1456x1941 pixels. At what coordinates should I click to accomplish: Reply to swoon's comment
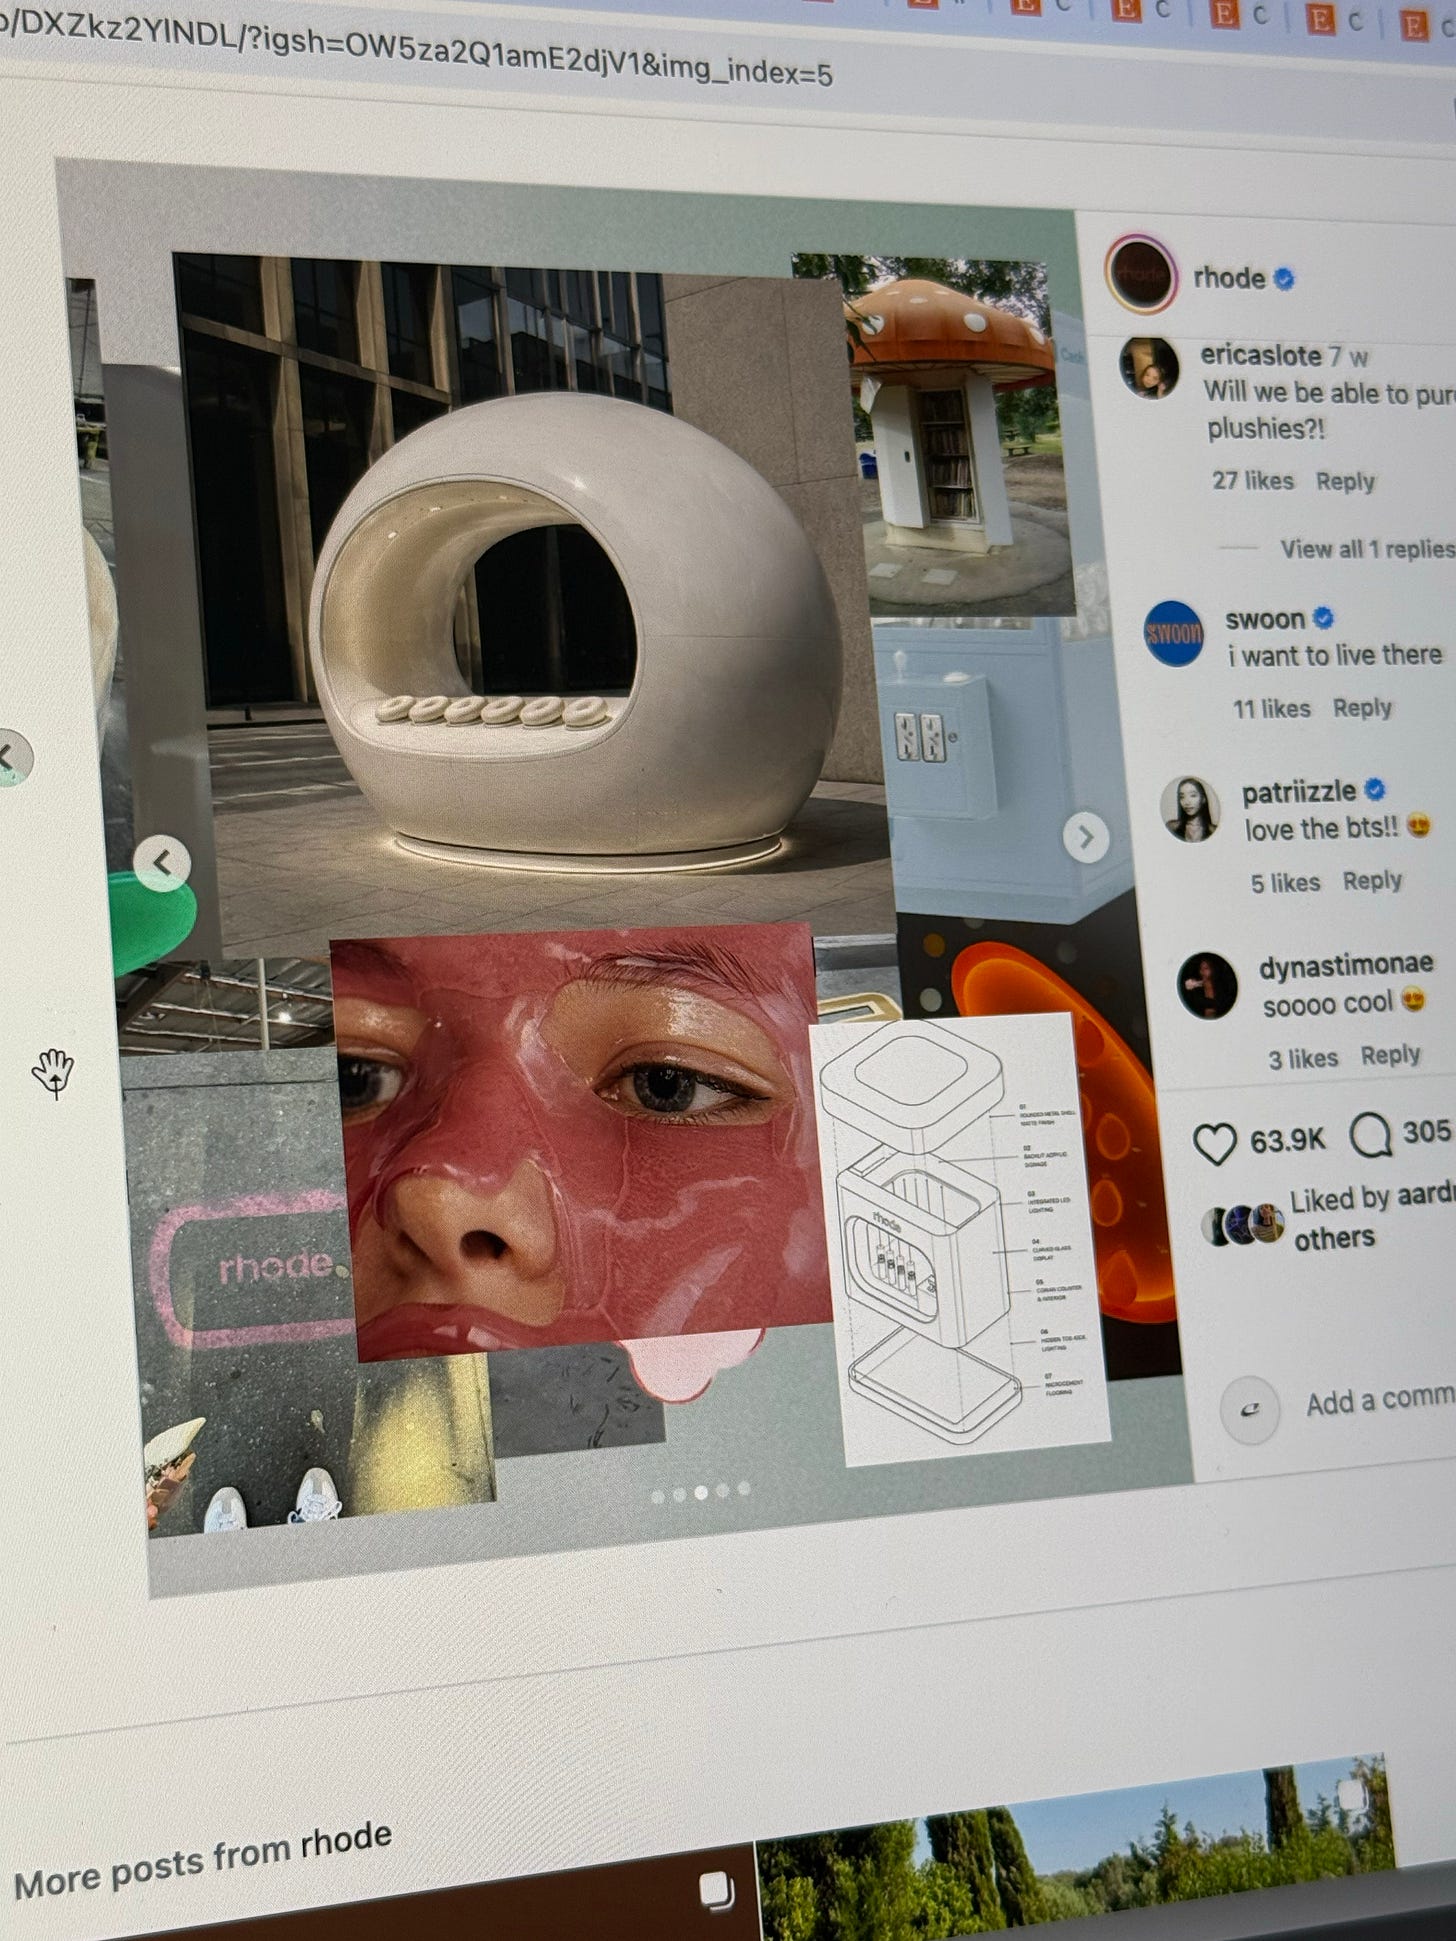[x=1362, y=708]
